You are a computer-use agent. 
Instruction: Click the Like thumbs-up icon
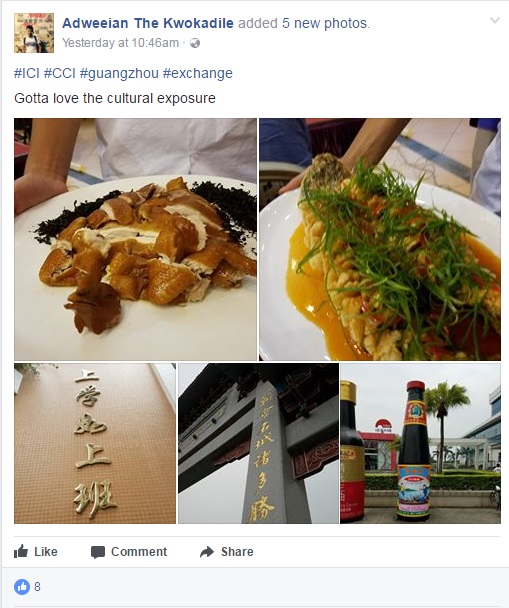[21, 551]
